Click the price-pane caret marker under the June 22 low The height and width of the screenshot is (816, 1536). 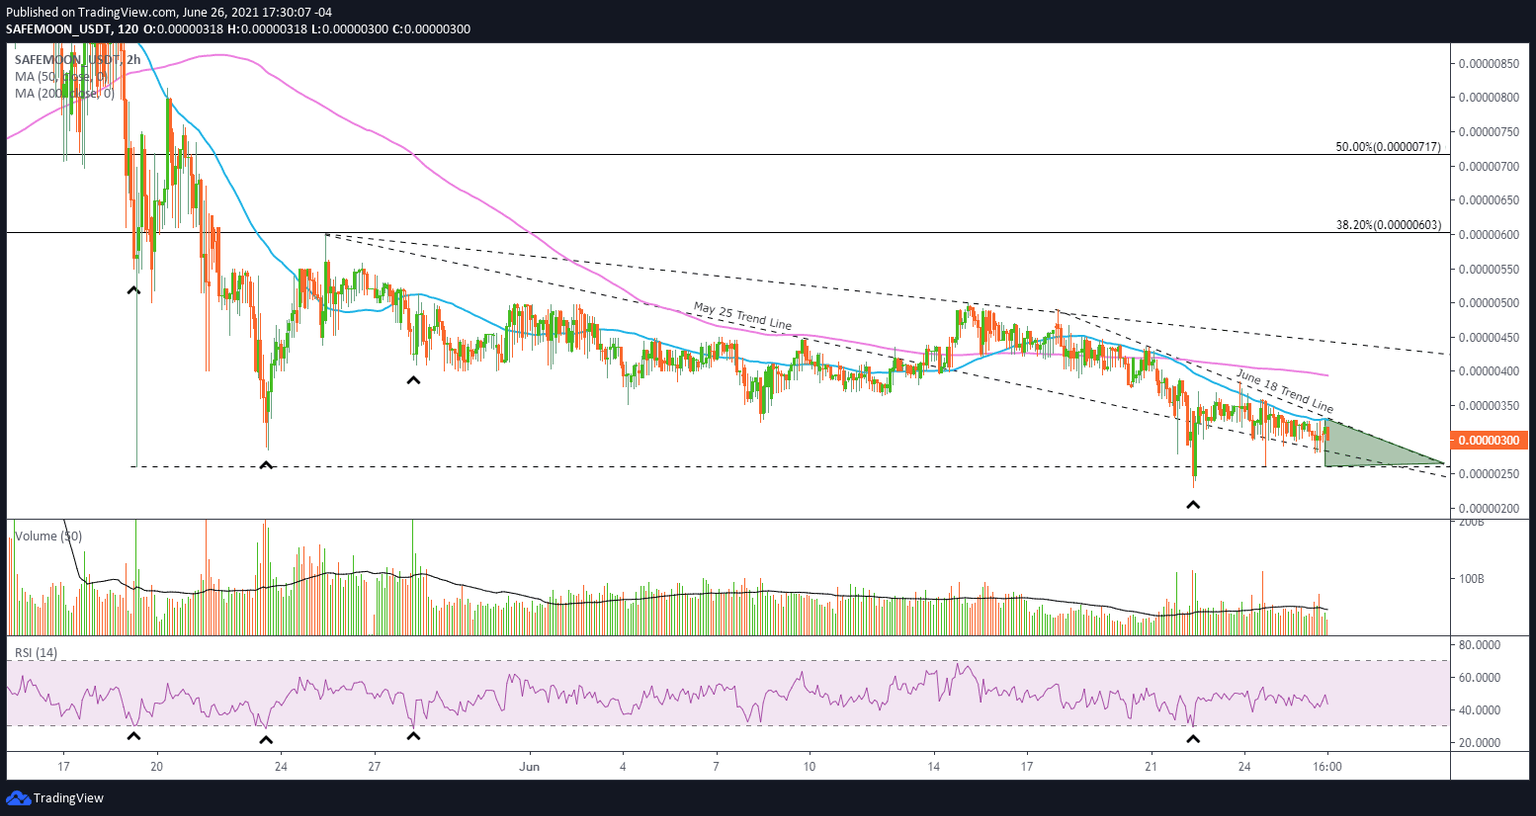tap(1192, 505)
